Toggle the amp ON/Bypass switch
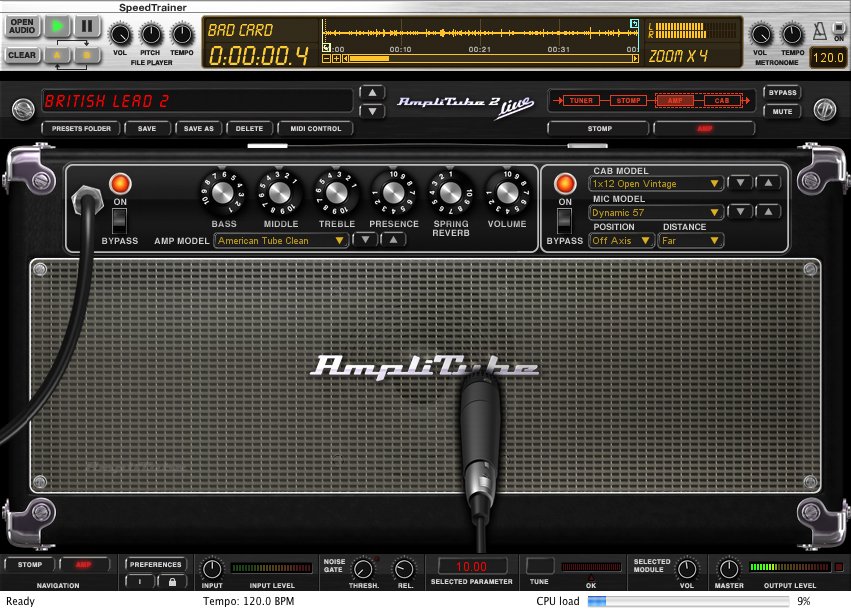Viewport: 851px width, 613px height. (x=119, y=221)
